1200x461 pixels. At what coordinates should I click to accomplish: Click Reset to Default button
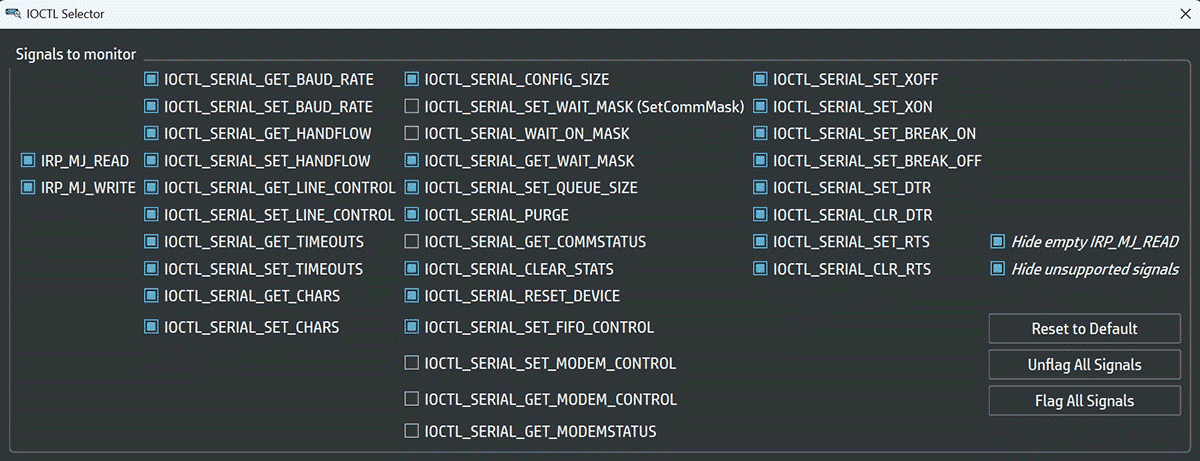coord(1085,328)
